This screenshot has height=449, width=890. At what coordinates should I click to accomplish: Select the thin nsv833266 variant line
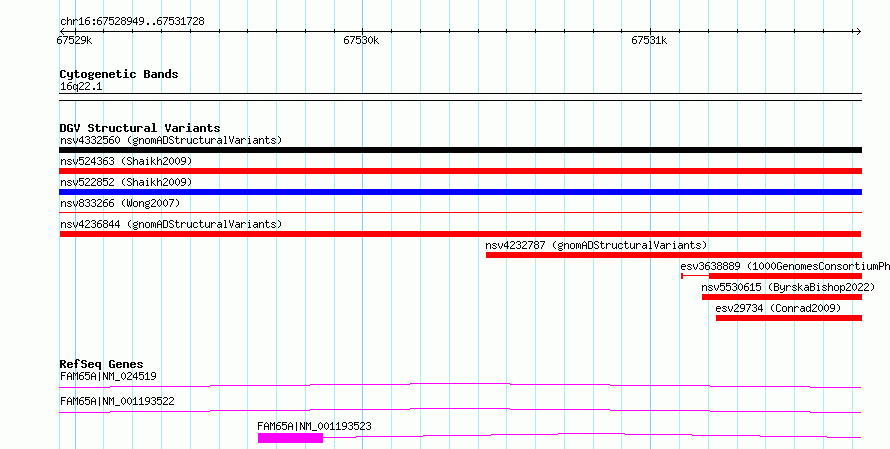[x=460, y=213]
